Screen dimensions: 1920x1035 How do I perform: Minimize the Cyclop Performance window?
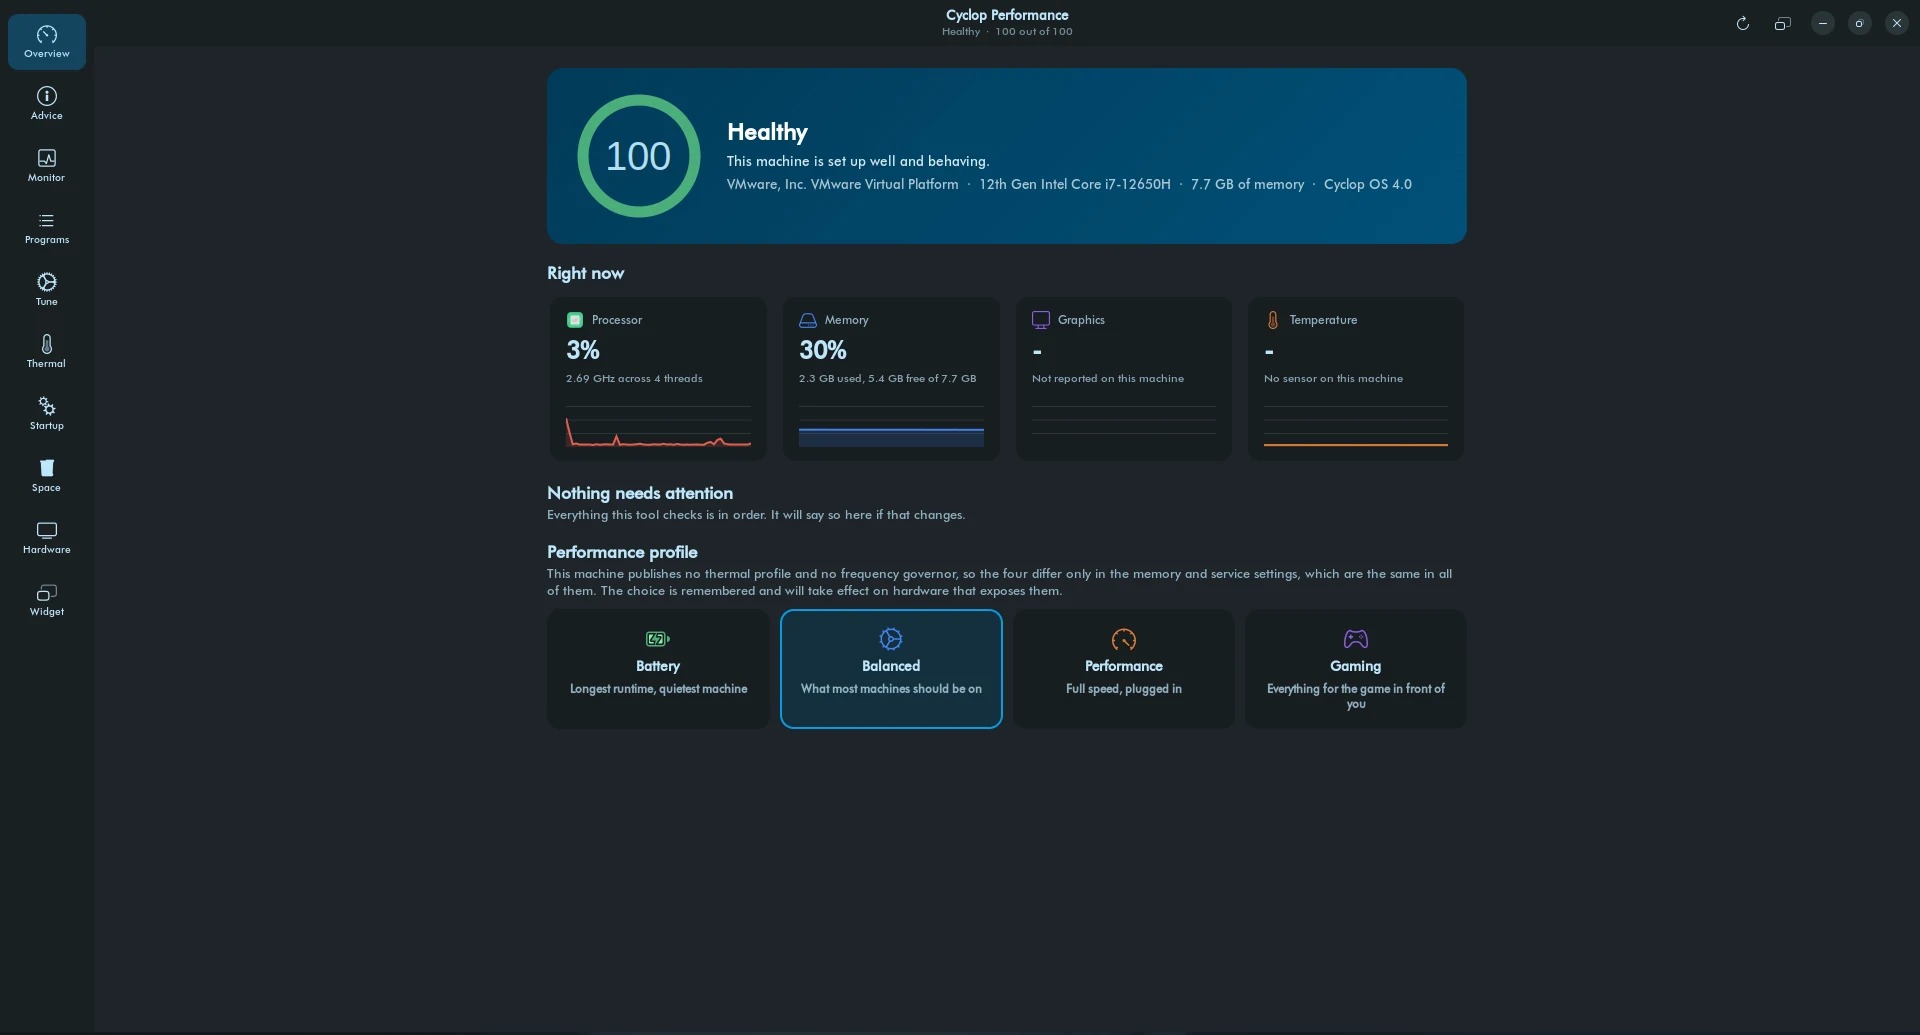pos(1823,23)
